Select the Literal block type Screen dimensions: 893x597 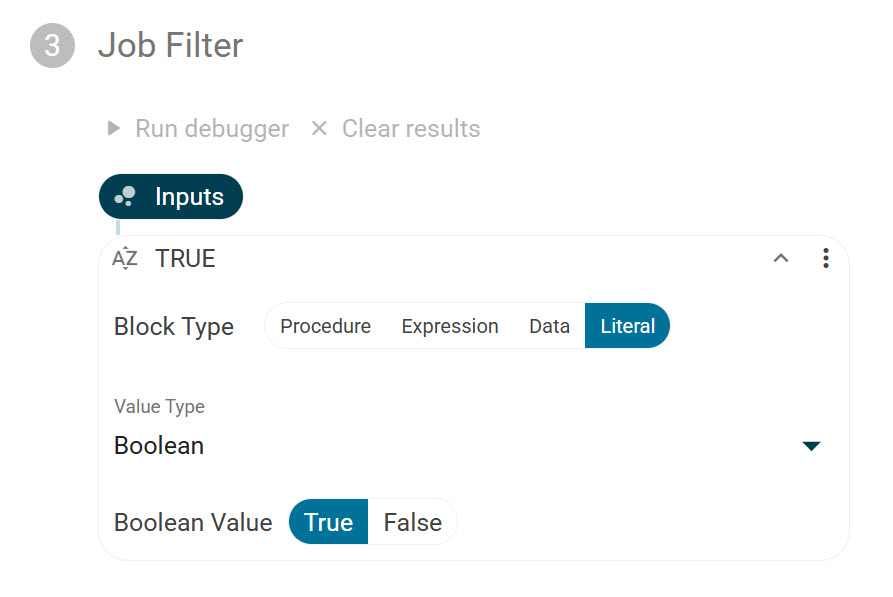click(627, 327)
